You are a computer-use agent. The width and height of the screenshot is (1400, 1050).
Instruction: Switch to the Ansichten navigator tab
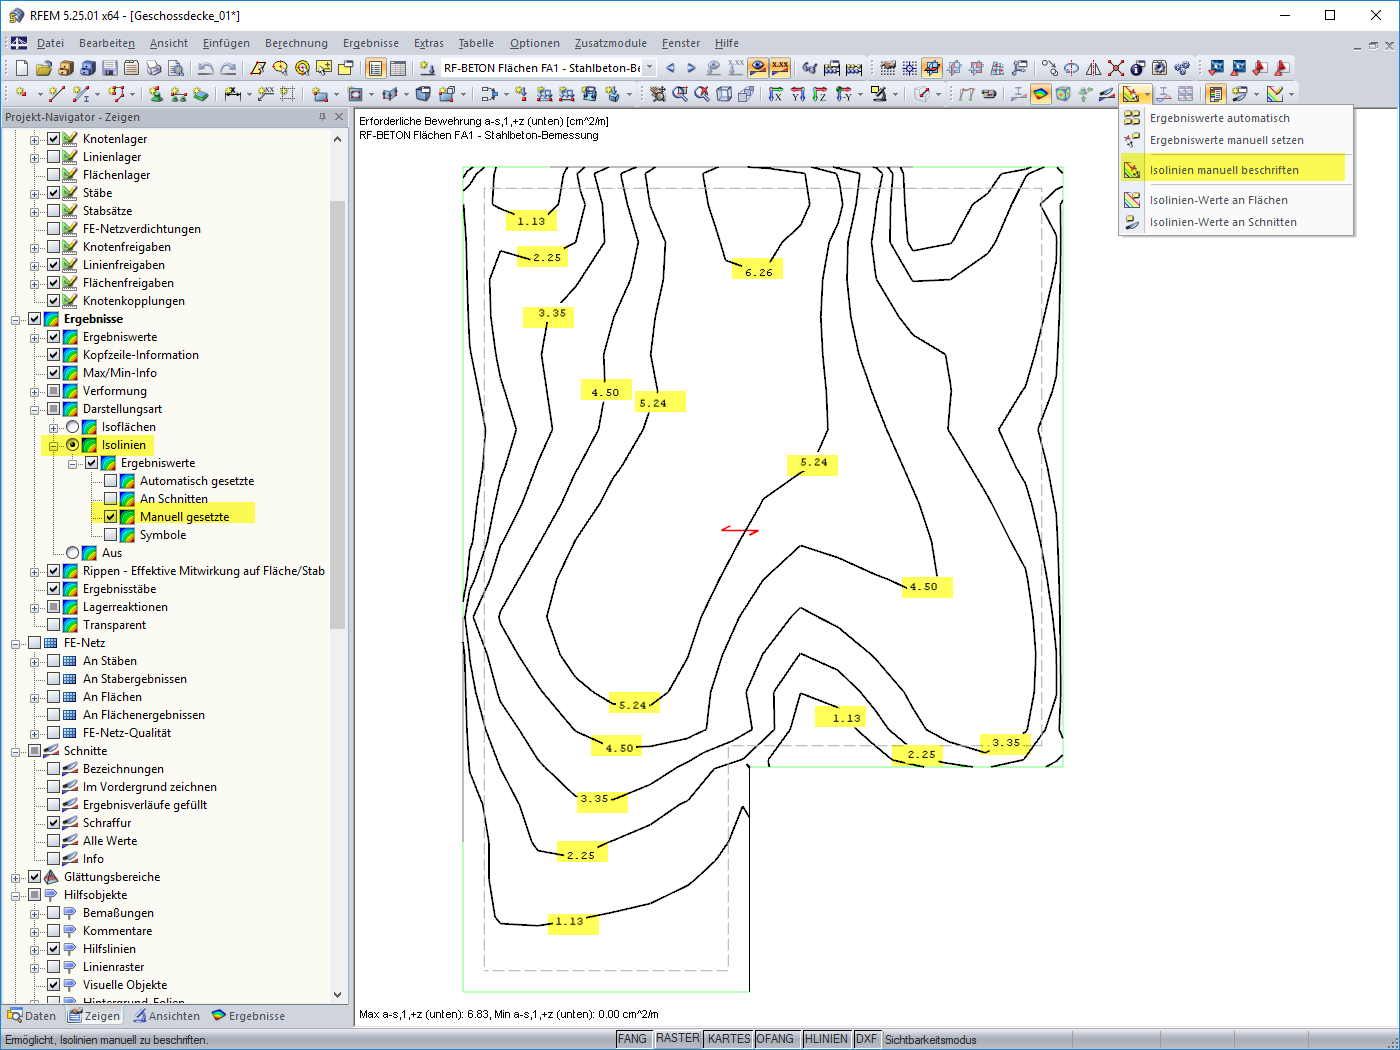[x=167, y=1016]
